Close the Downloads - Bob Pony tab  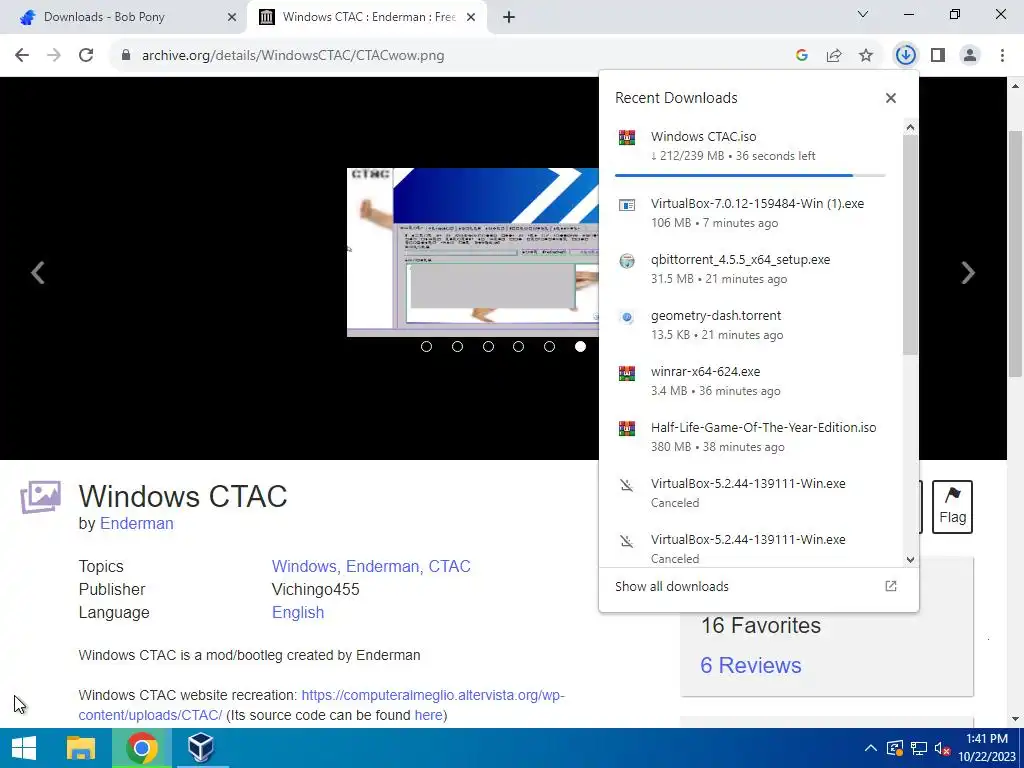coord(232,18)
